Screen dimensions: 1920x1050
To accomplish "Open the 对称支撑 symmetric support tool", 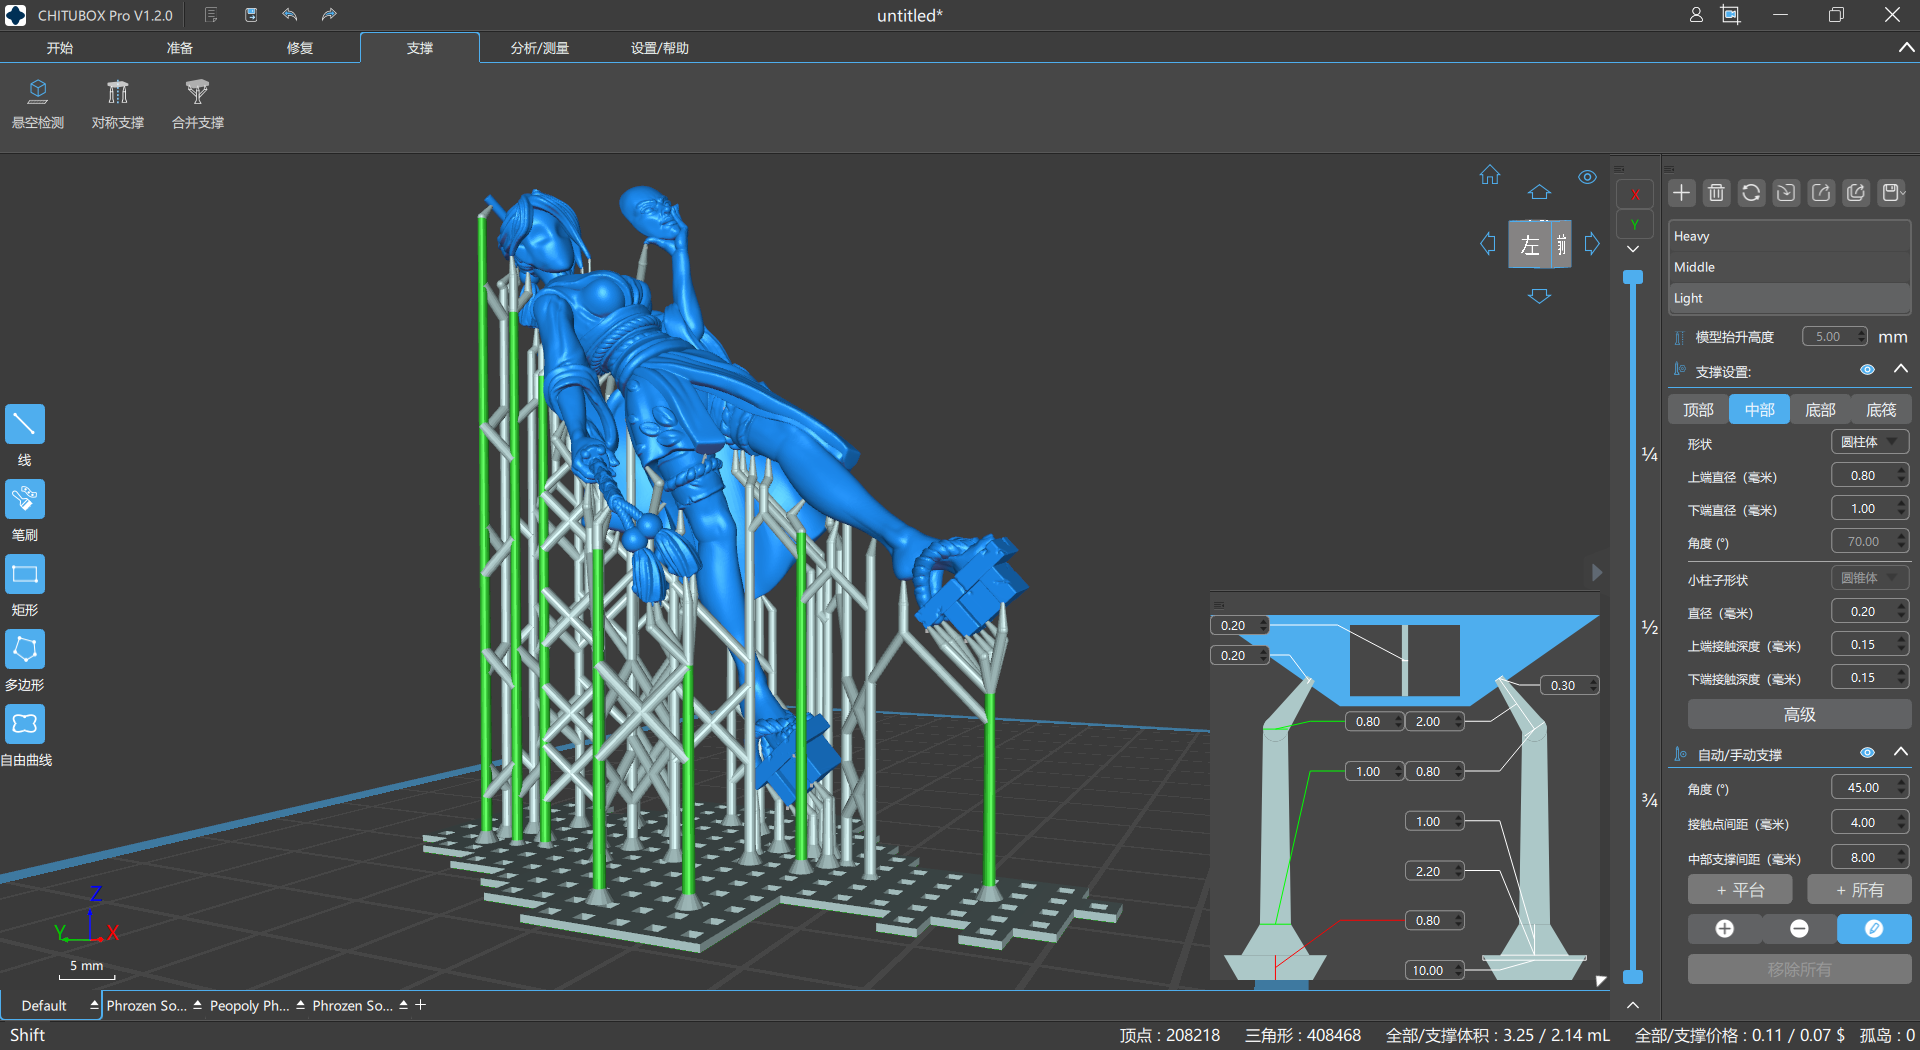I will [118, 104].
